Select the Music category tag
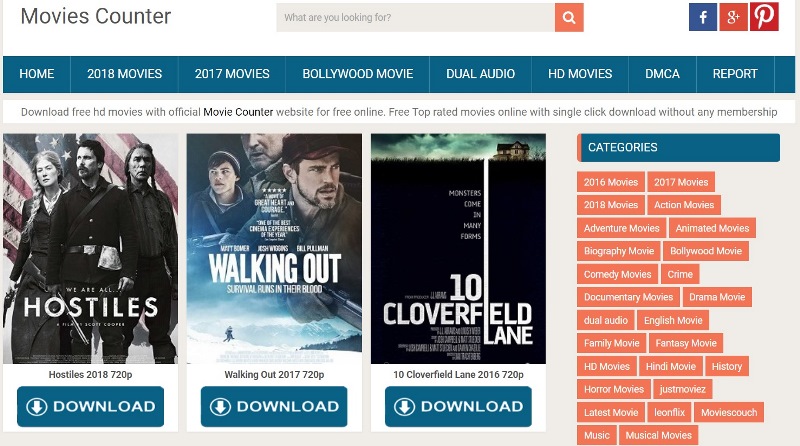This screenshot has width=800, height=446. [597, 435]
